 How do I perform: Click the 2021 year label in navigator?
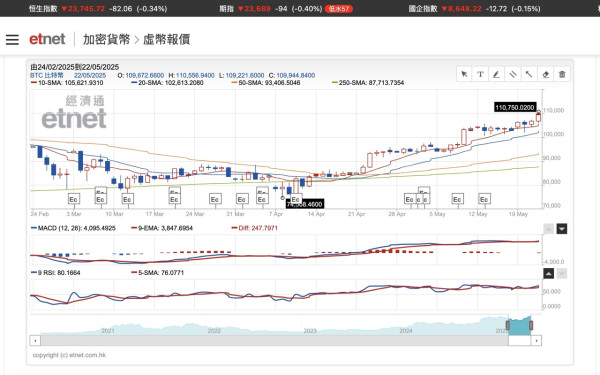(x=108, y=331)
